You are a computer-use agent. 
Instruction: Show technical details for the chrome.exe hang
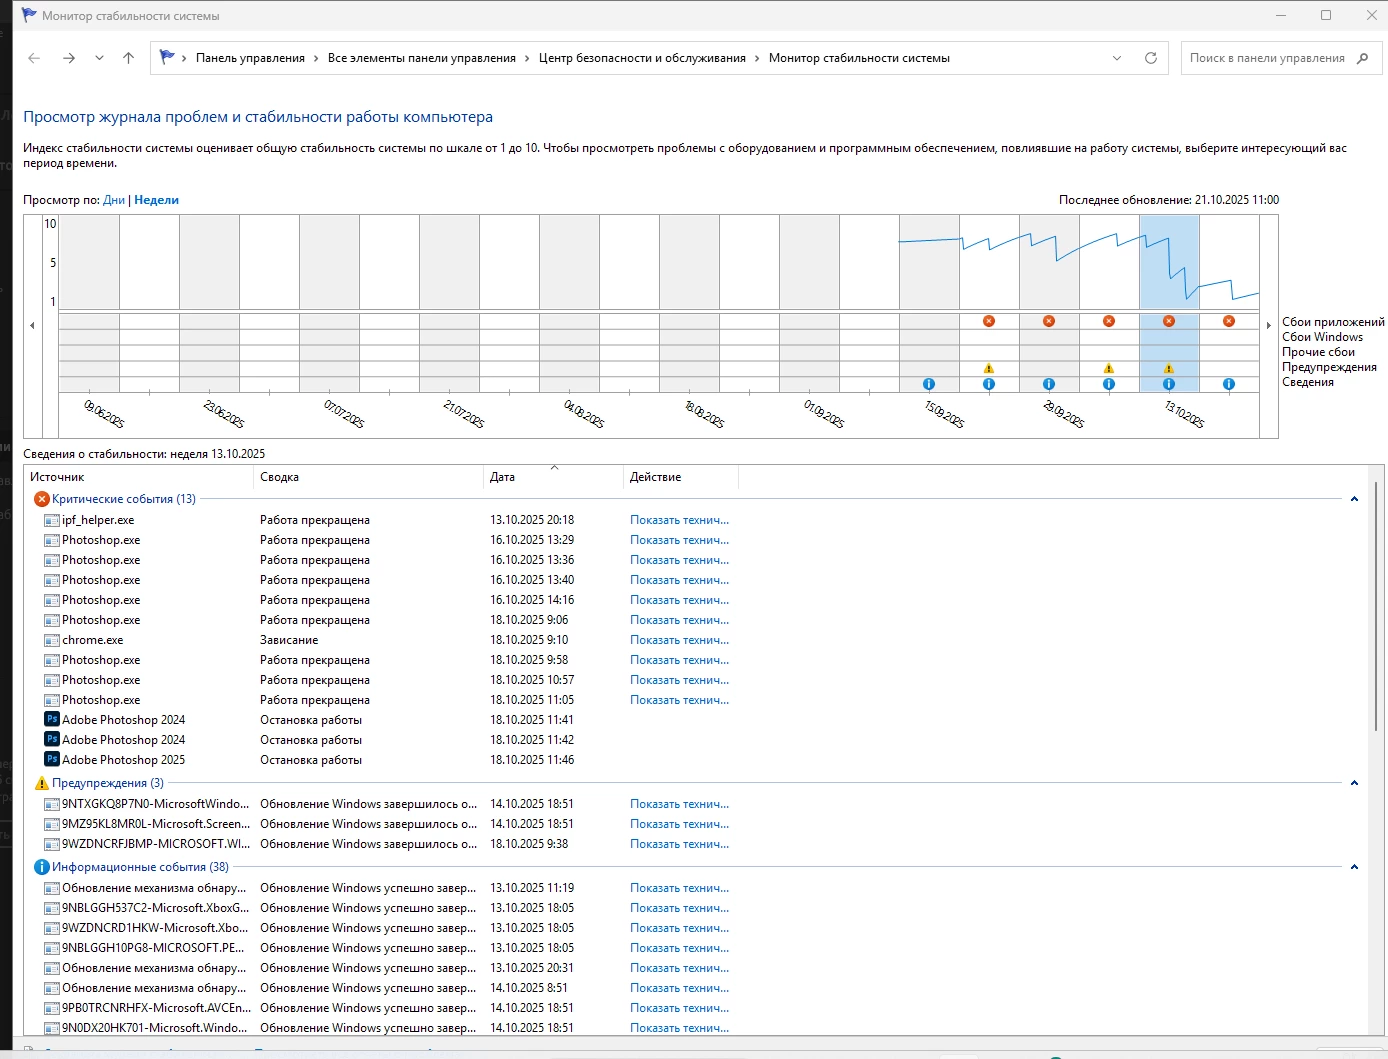679,640
